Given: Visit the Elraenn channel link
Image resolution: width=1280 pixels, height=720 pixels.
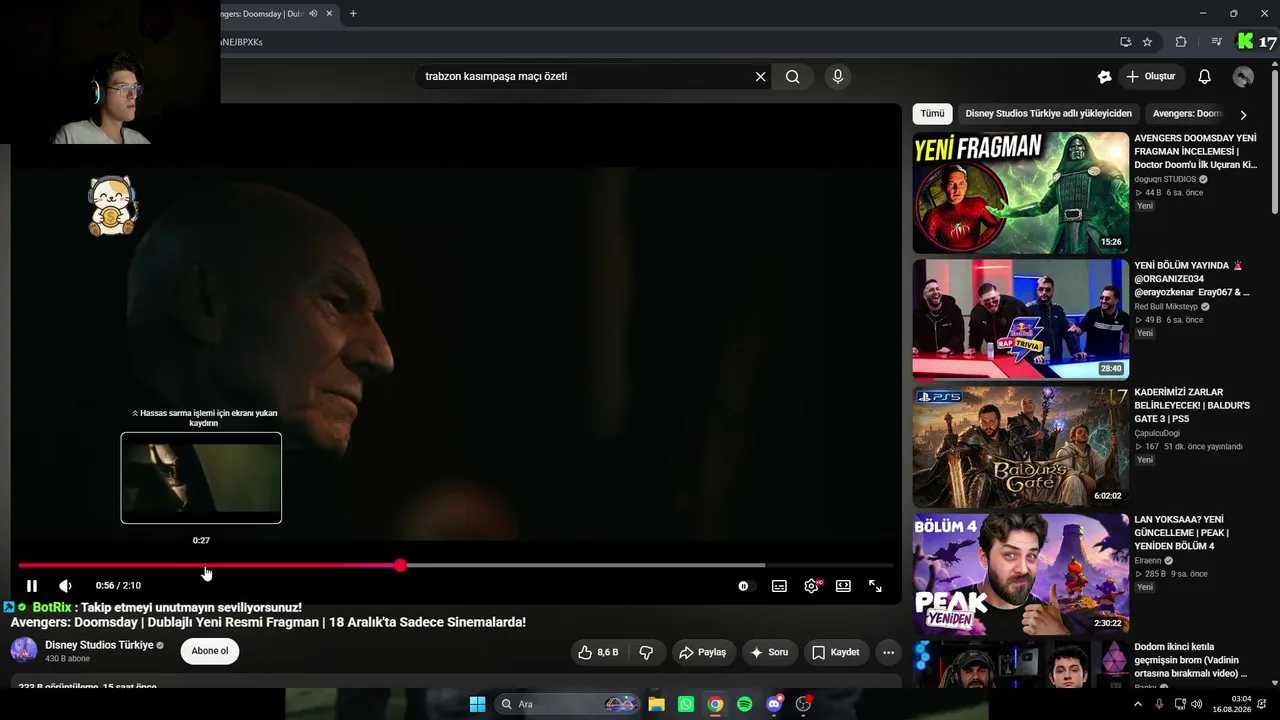Looking at the screenshot, I should point(1148,561).
